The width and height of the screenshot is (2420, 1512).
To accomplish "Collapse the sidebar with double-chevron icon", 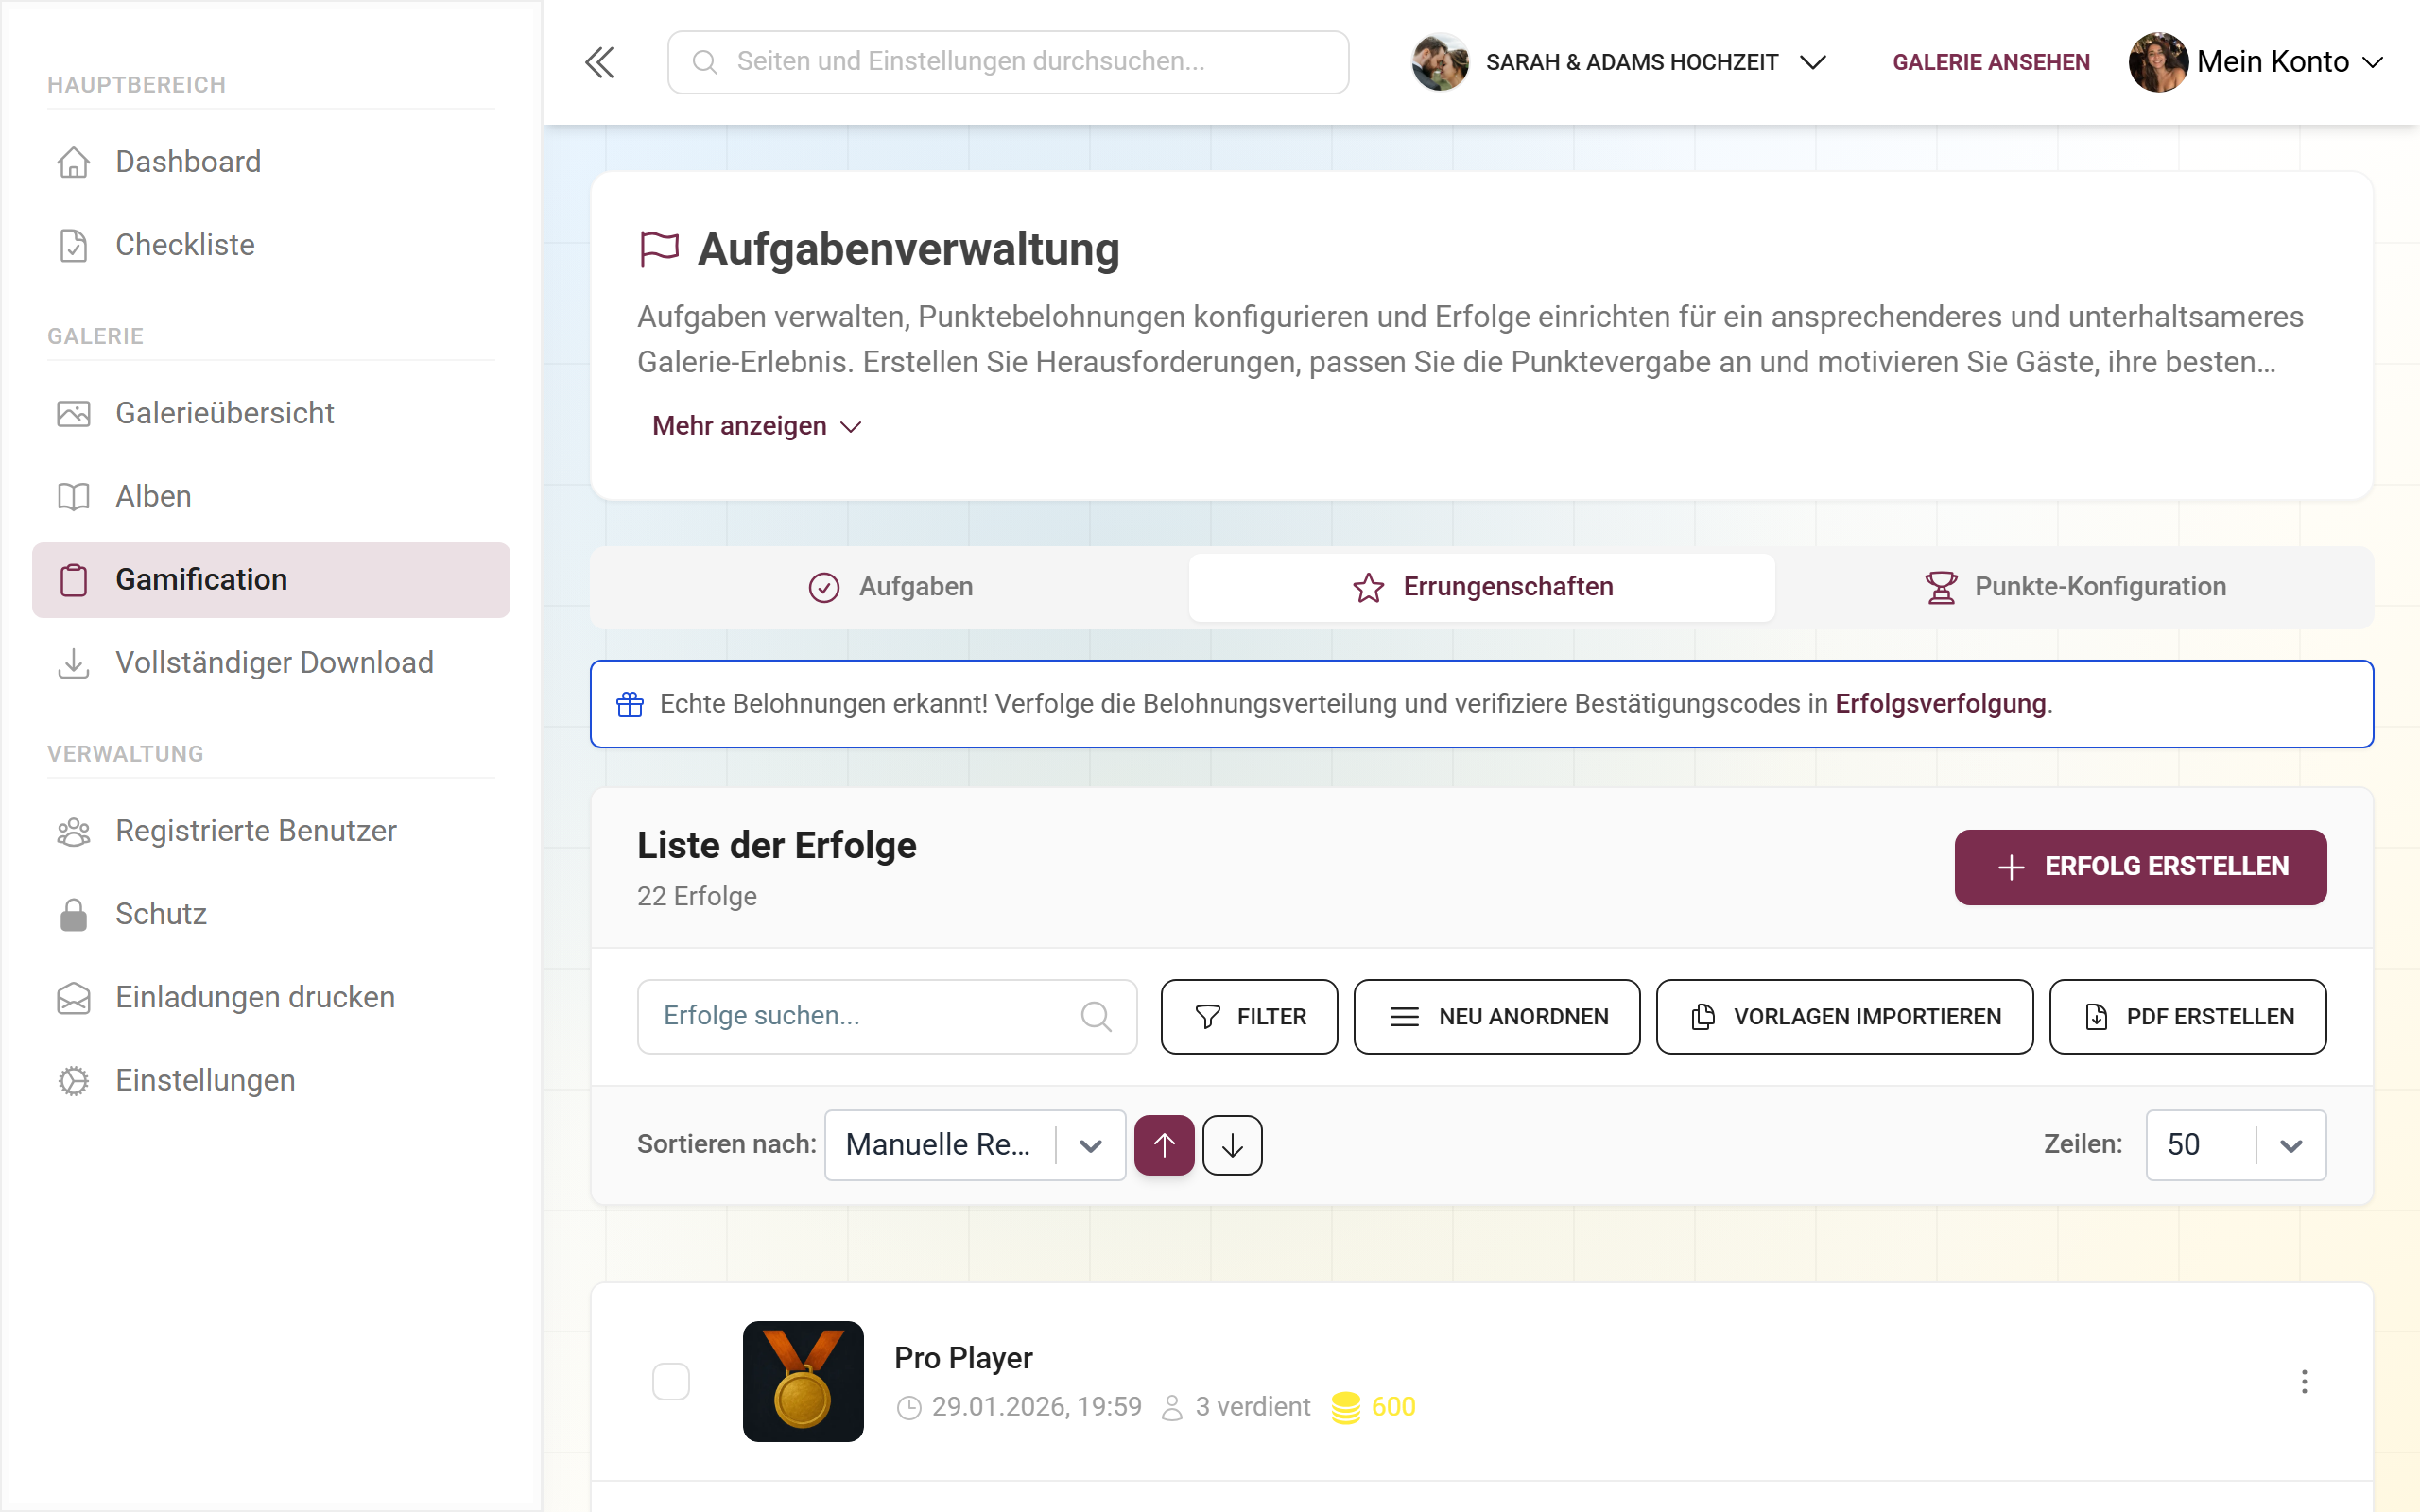I will [x=599, y=62].
